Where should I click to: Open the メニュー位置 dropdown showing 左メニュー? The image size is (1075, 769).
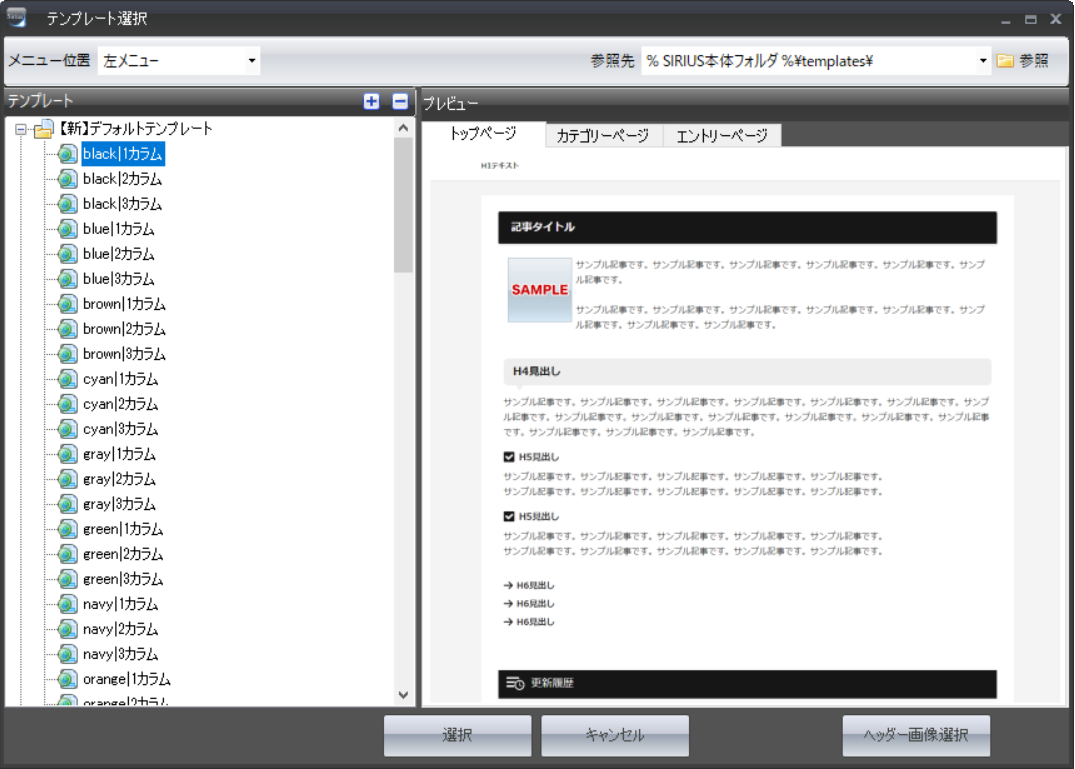coord(179,60)
